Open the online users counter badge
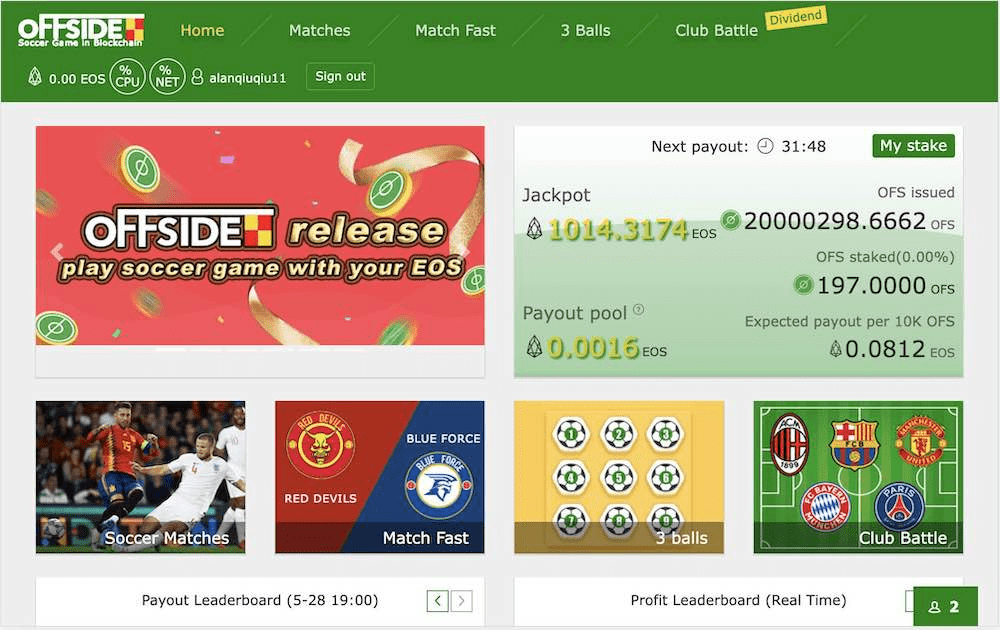Image resolution: width=1000 pixels, height=630 pixels. 945,606
